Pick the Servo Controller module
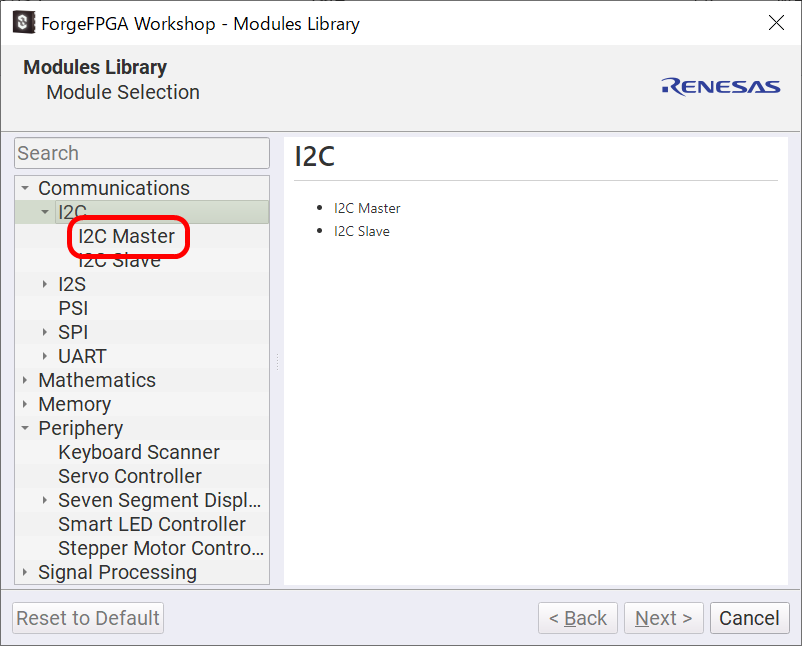 (x=130, y=476)
